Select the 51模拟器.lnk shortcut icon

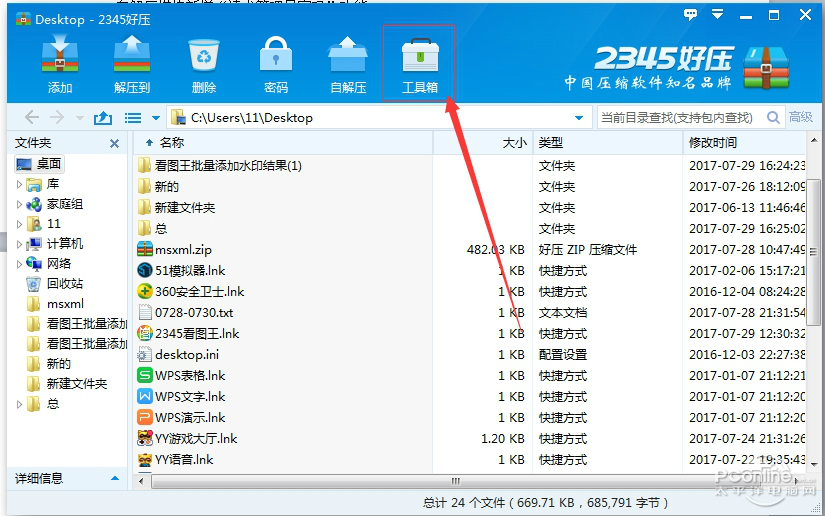pyautogui.click(x=145, y=270)
